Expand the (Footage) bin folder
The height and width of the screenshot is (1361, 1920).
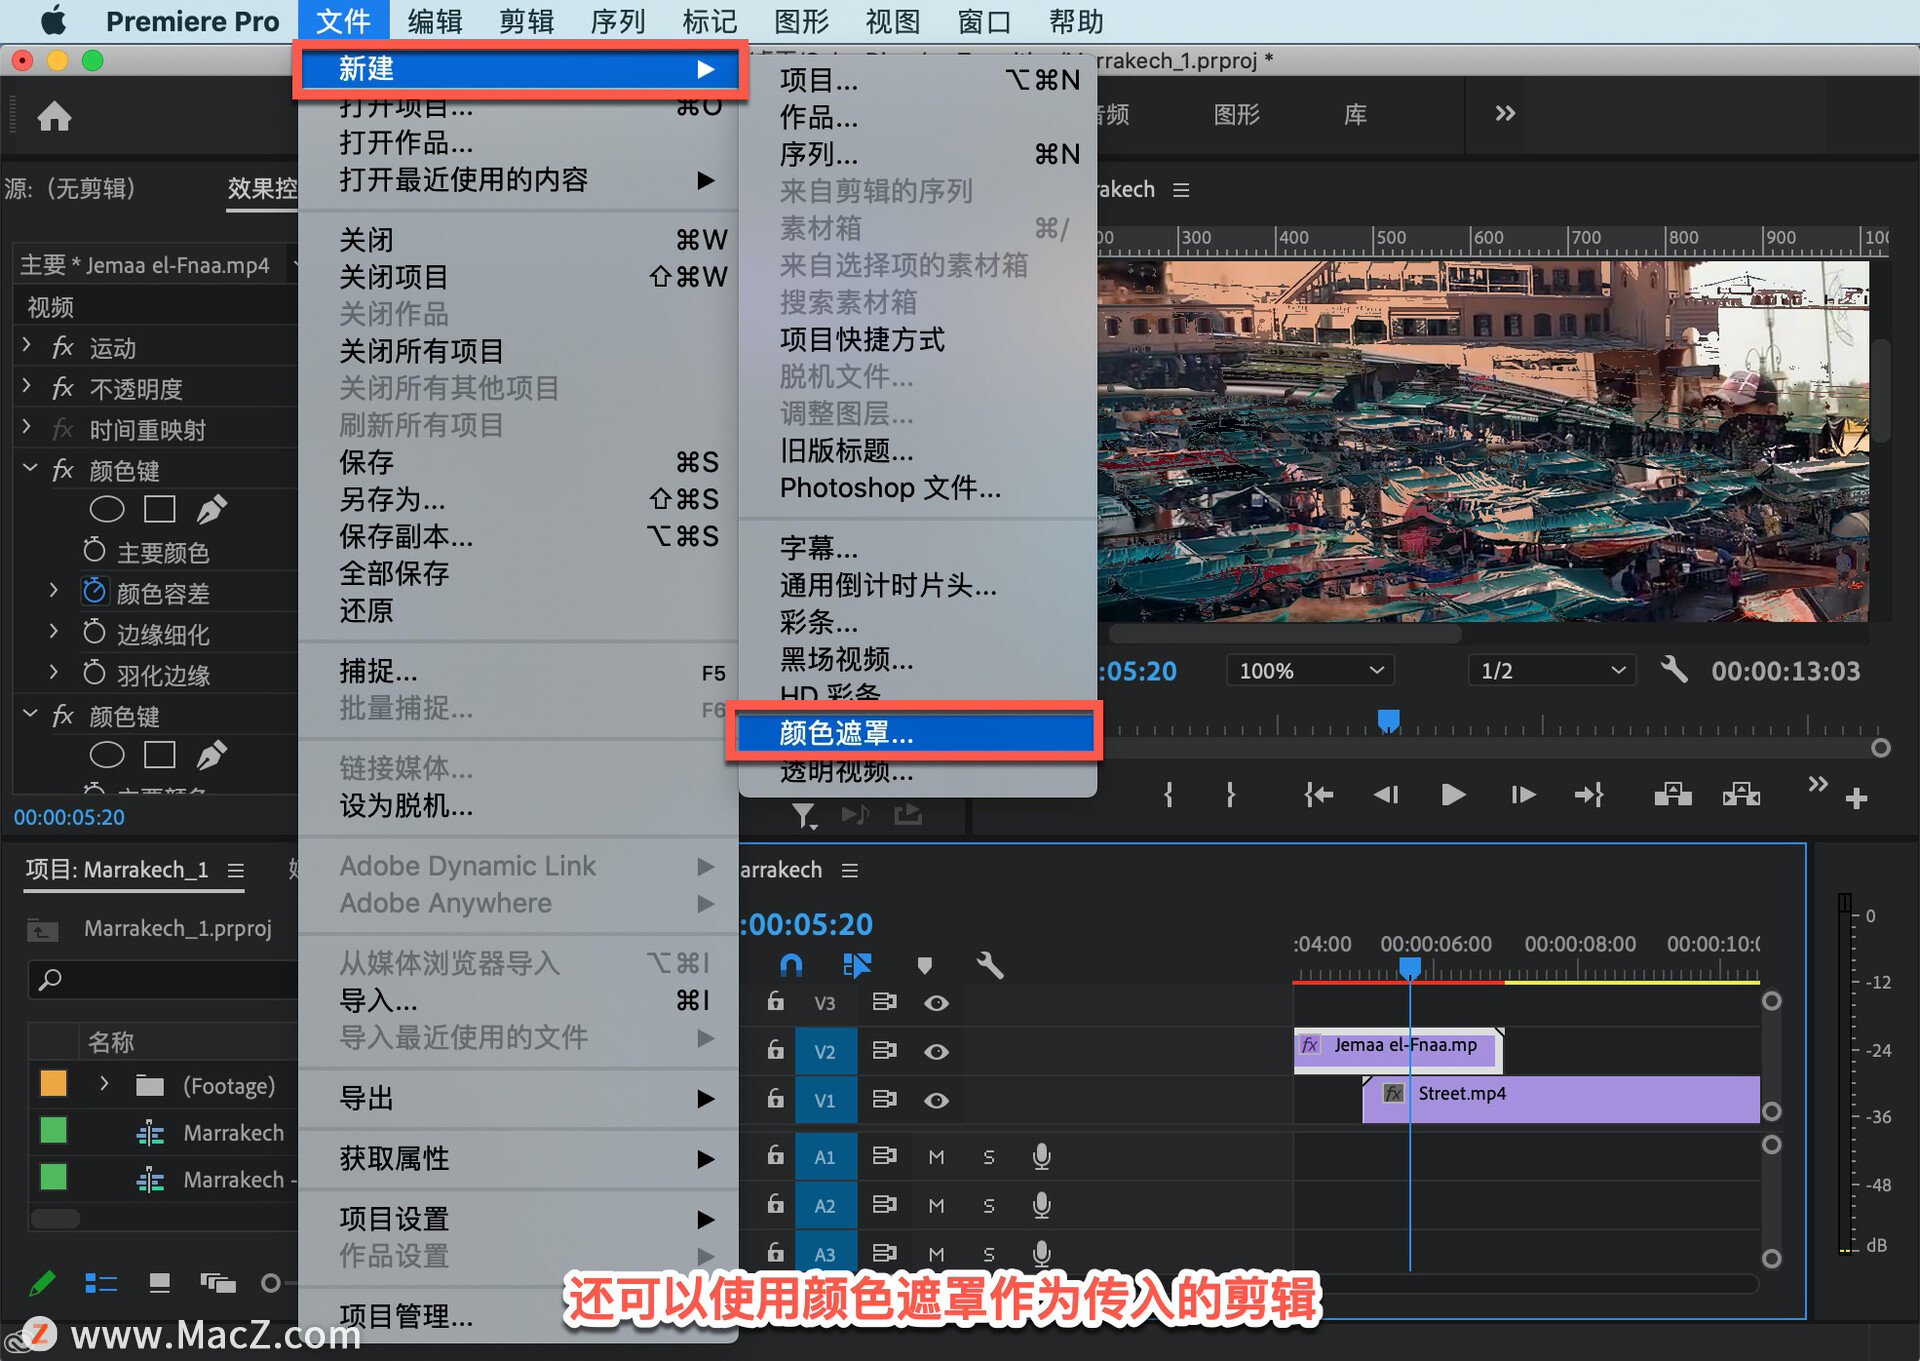pyautogui.click(x=104, y=1084)
